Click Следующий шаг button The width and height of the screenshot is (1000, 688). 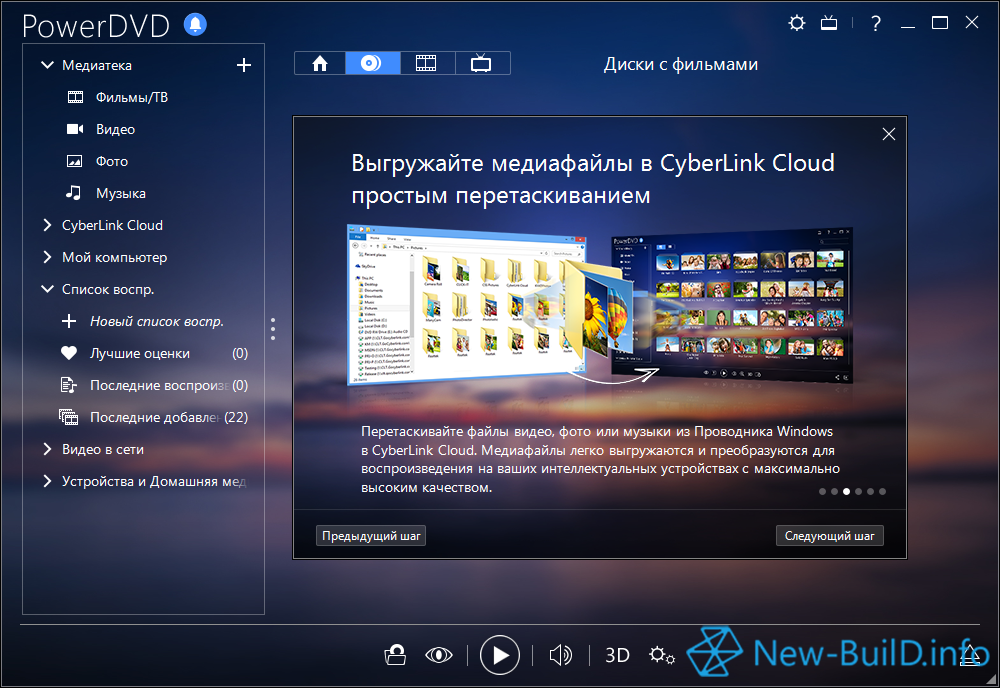tap(829, 536)
